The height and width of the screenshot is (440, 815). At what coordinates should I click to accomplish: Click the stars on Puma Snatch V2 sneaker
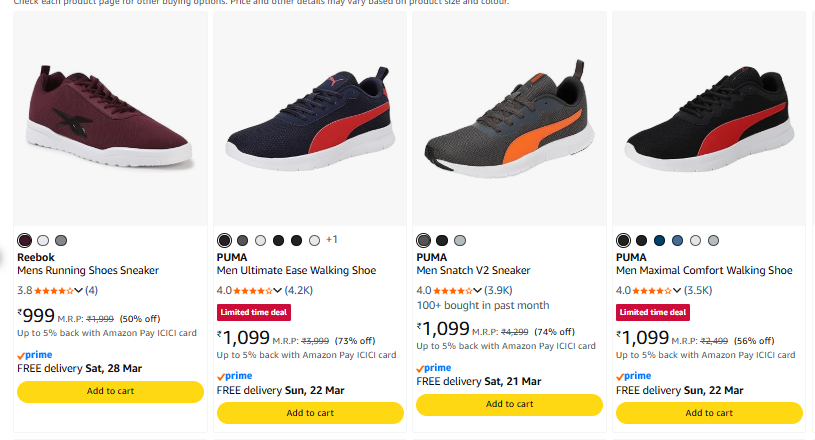(453, 290)
